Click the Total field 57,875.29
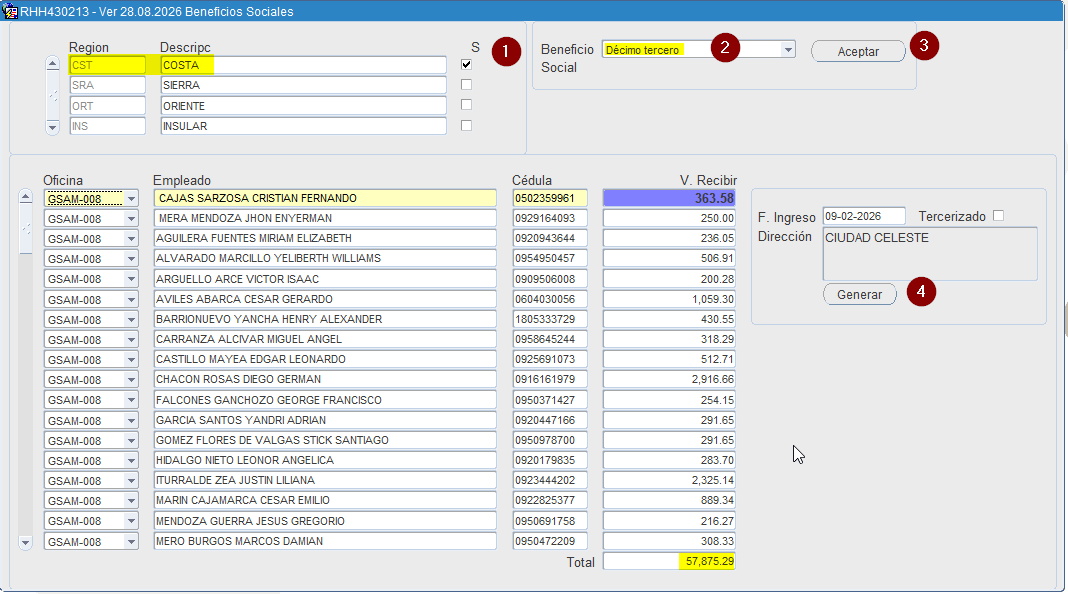This screenshot has width=1068, height=594. click(669, 561)
